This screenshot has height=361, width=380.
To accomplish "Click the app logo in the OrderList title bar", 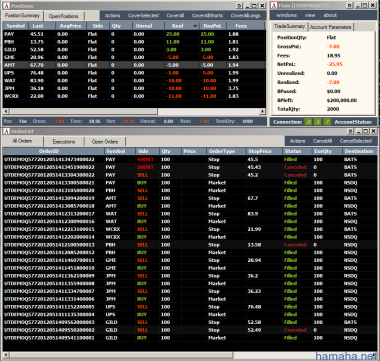I will (x=7, y=131).
